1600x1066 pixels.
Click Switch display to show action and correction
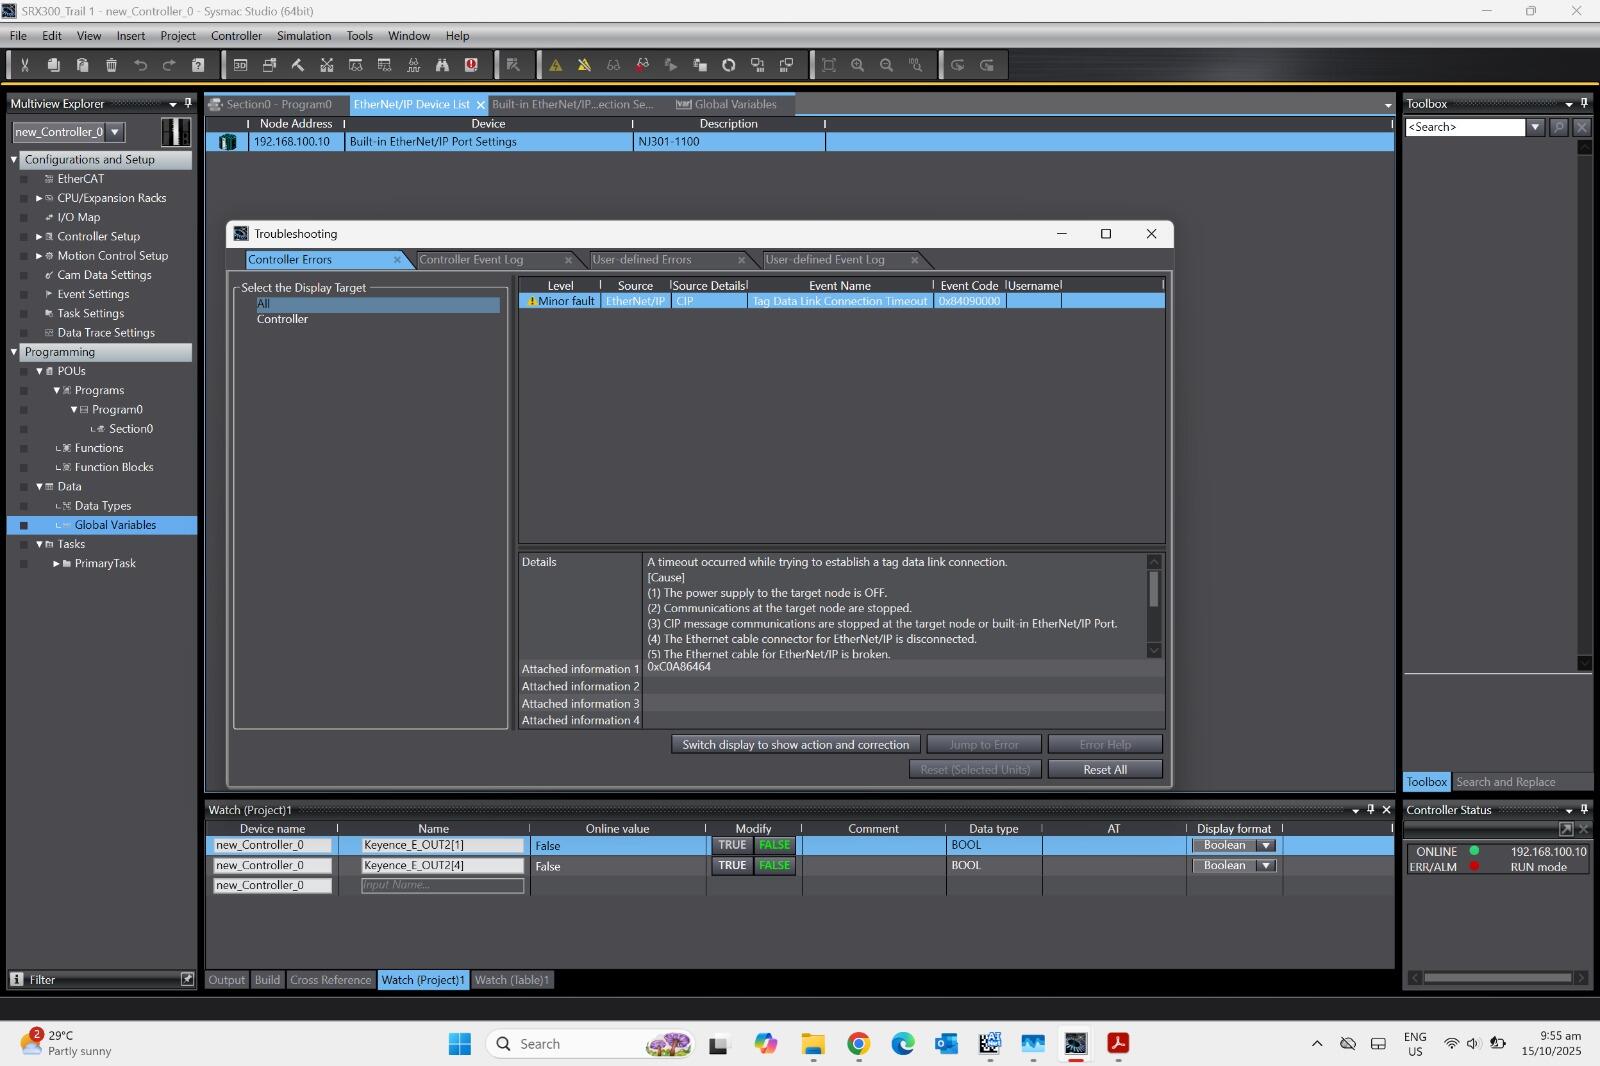pos(795,745)
